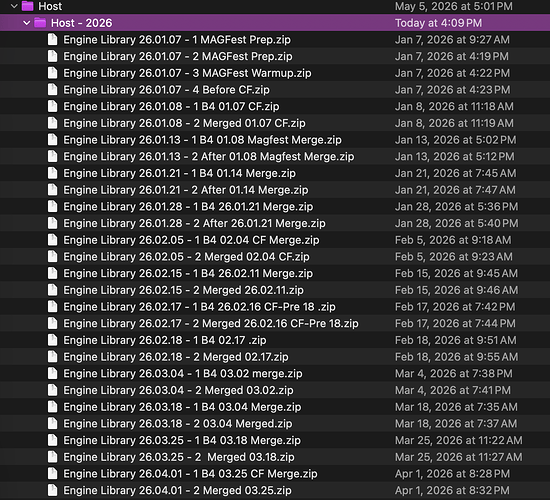Click the date Feb 18, 2026 at 9:51 AM
Screen dimensions: 550x500
[456, 340]
